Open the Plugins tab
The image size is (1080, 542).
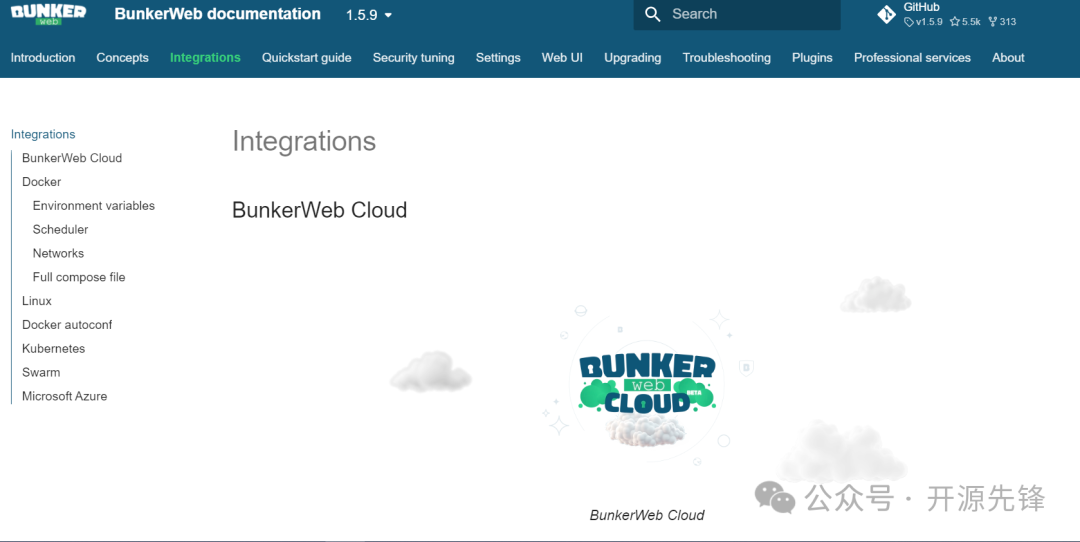(x=812, y=58)
